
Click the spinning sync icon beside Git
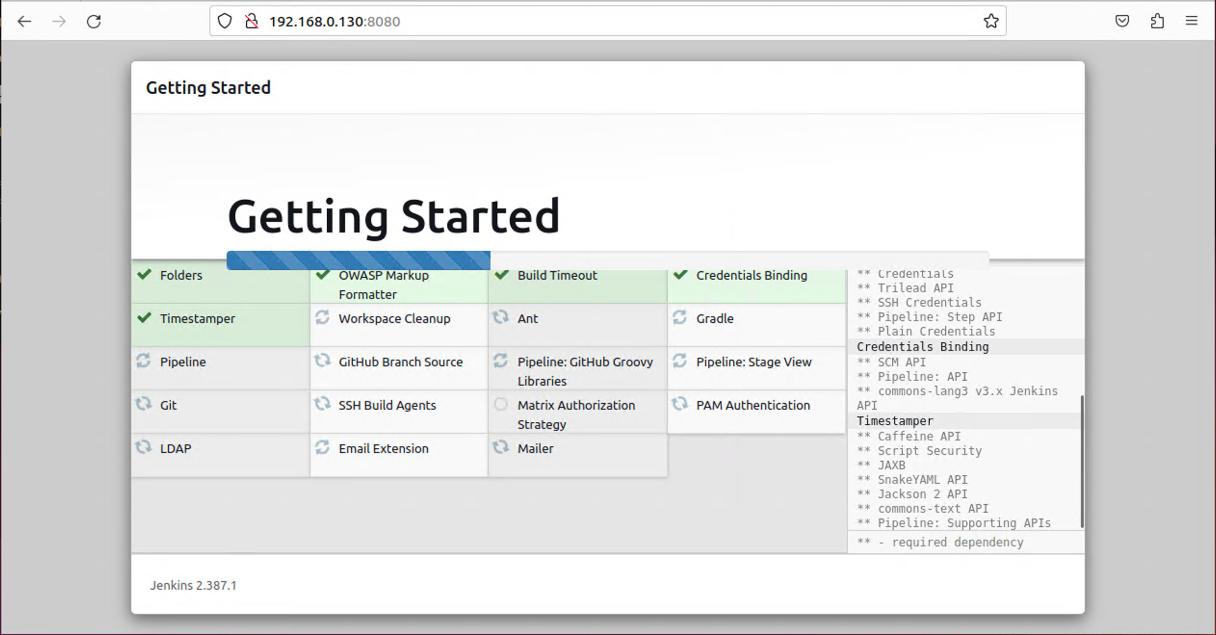[x=144, y=405]
